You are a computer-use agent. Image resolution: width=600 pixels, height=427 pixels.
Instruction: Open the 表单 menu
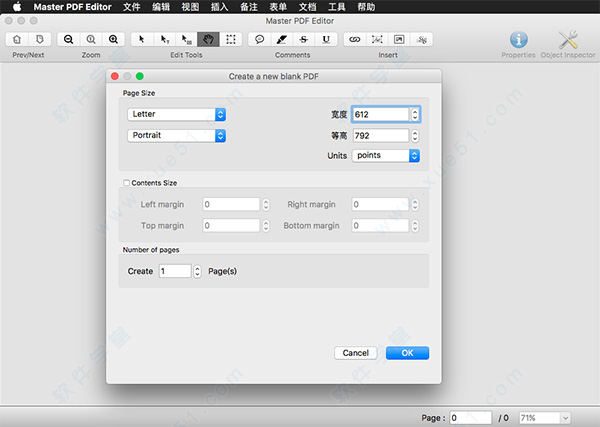pyautogui.click(x=278, y=7)
